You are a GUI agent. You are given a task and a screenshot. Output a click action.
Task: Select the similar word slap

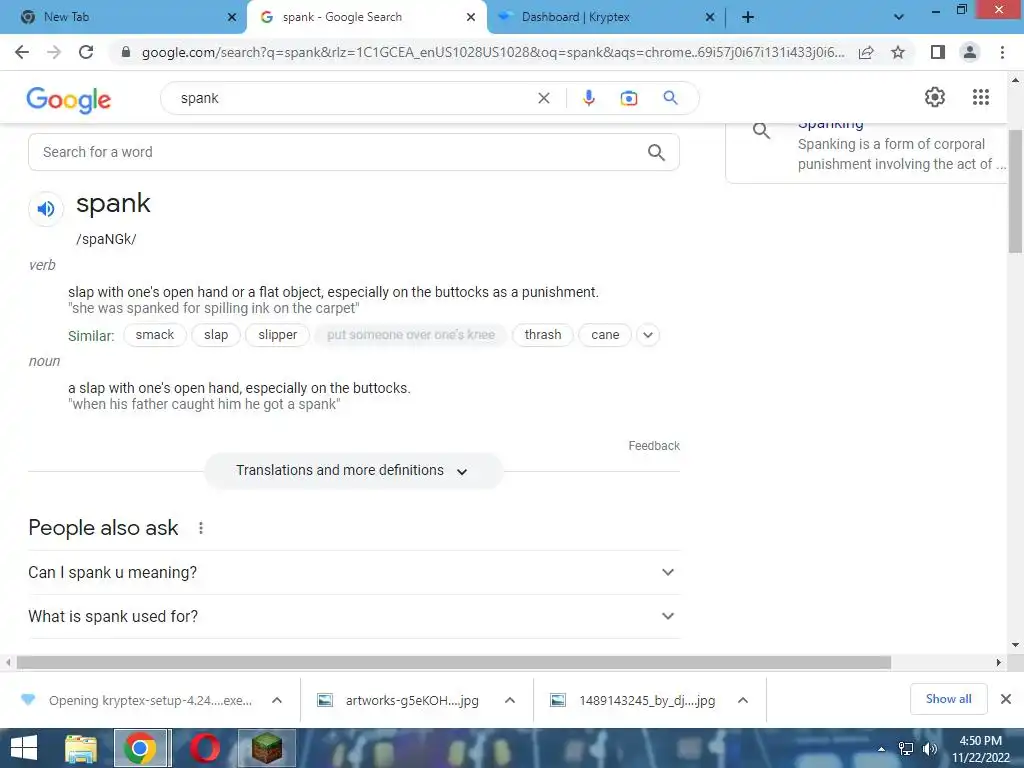[216, 335]
